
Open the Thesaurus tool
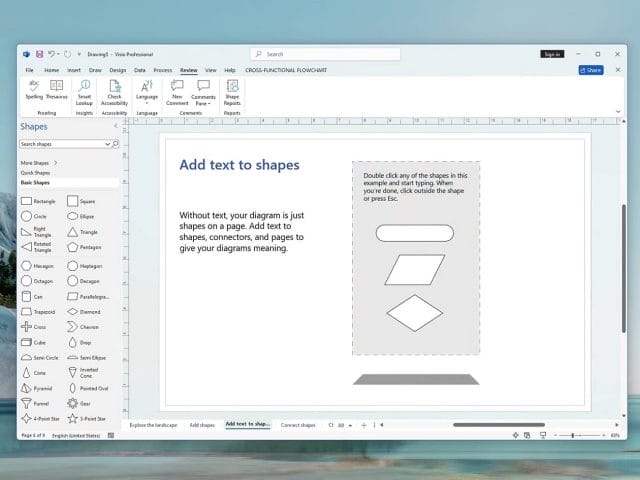tap(57, 91)
